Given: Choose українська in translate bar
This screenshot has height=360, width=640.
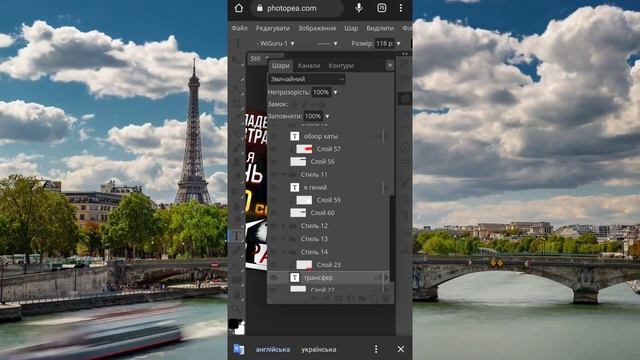Looking at the screenshot, I should pos(319,349).
